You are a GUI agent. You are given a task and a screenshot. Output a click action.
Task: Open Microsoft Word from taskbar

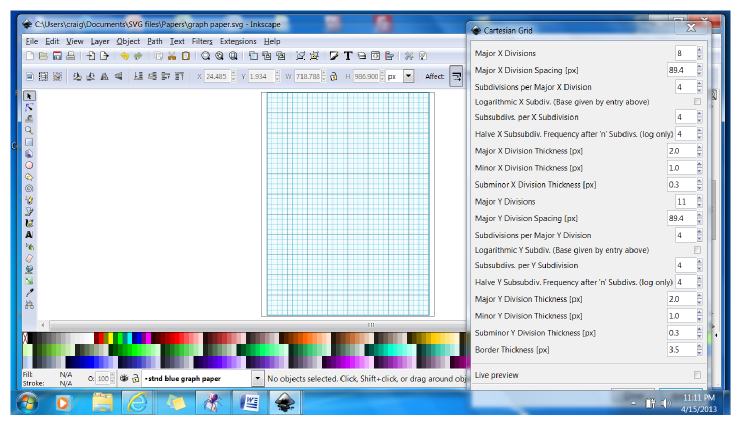tap(249, 402)
